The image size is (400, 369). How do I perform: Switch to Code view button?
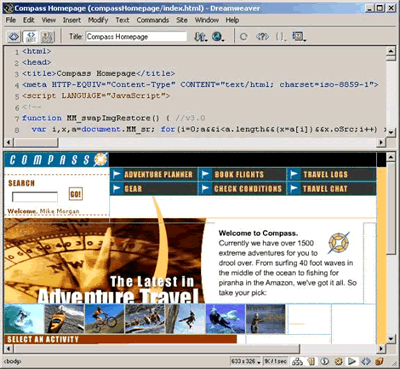(14, 36)
